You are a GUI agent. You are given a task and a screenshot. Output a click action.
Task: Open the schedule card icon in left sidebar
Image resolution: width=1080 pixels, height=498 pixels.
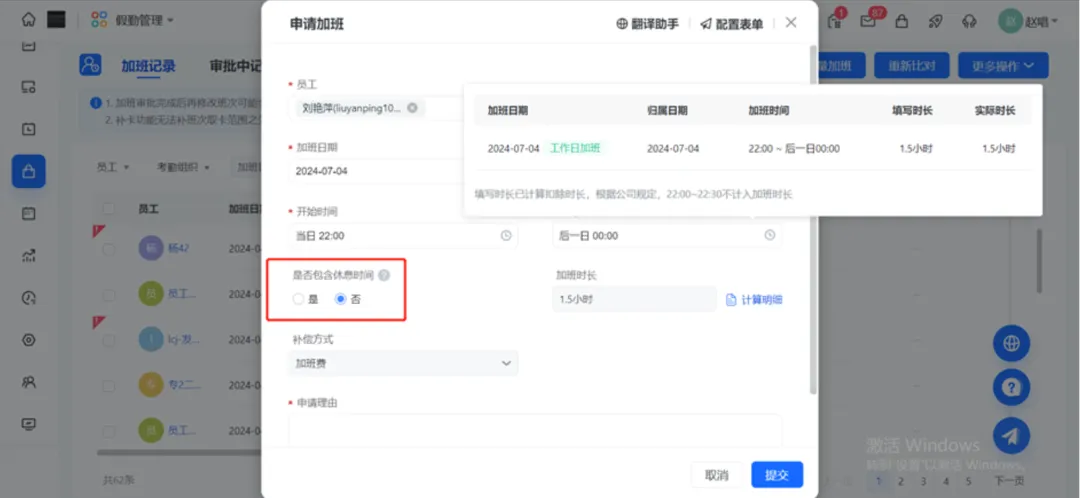[x=28, y=214]
